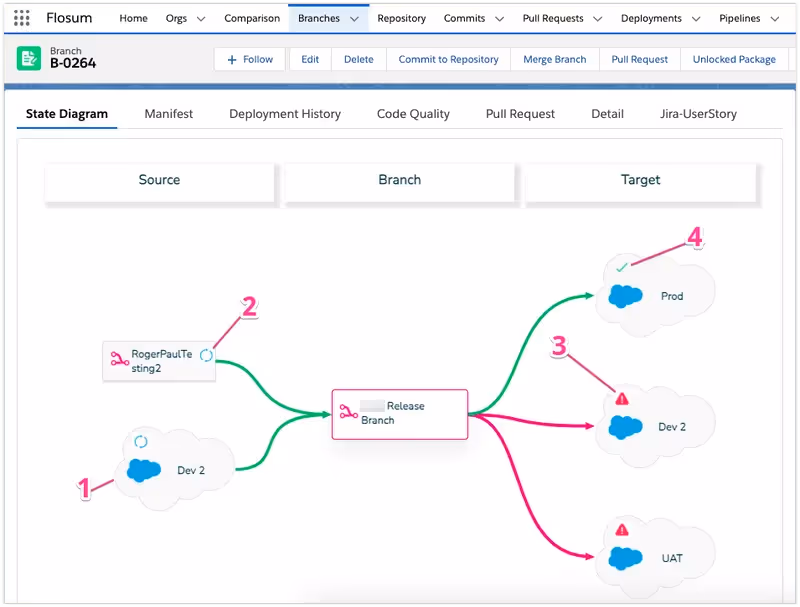800x607 pixels.
Task: Expand the Commits menu chevron
Action: pyautogui.click(x=499, y=19)
